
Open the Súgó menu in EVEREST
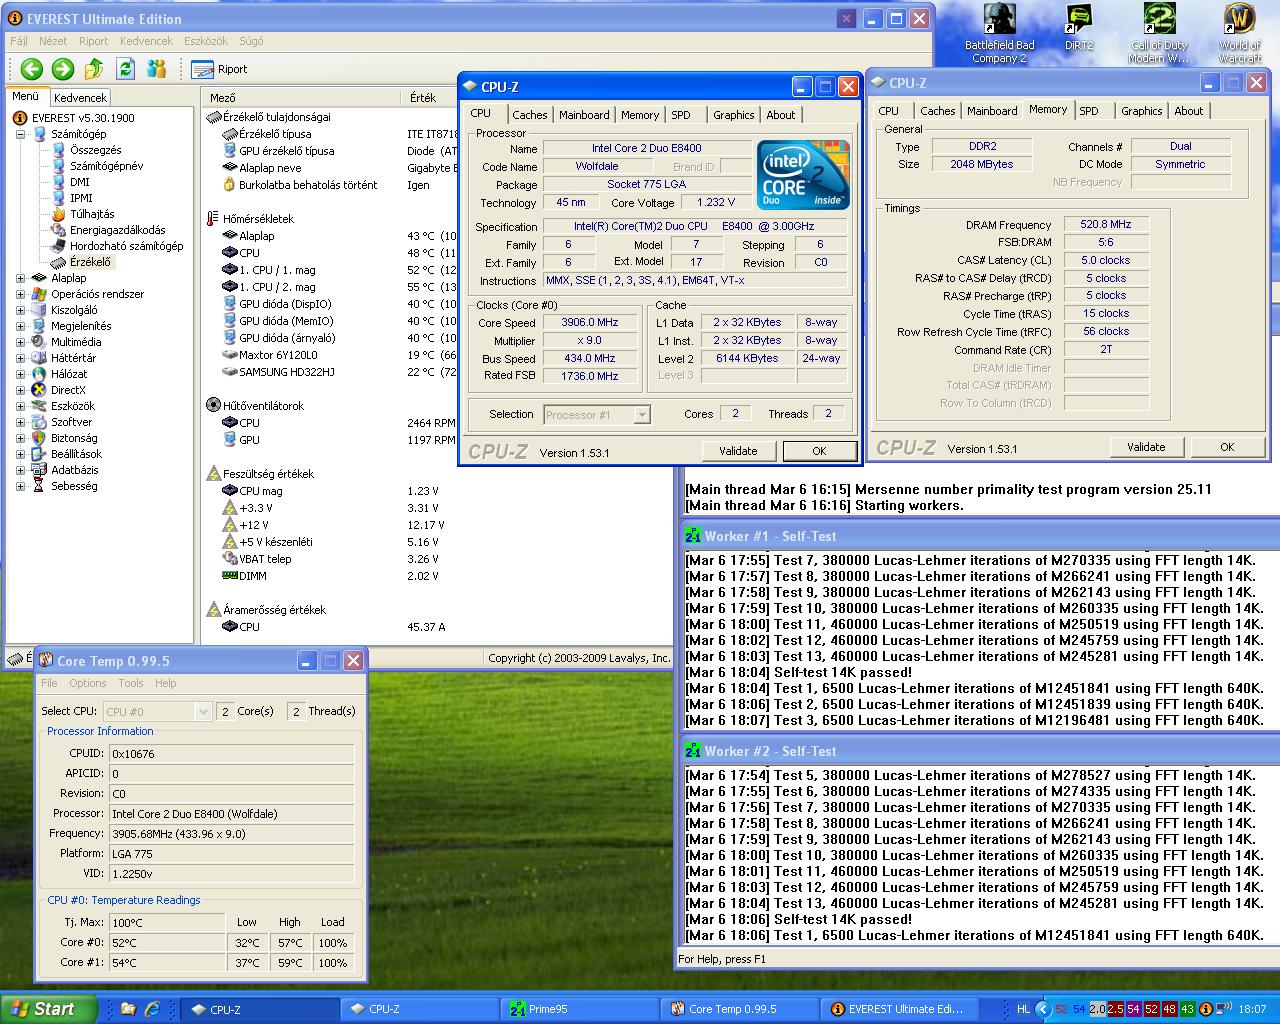pyautogui.click(x=251, y=41)
